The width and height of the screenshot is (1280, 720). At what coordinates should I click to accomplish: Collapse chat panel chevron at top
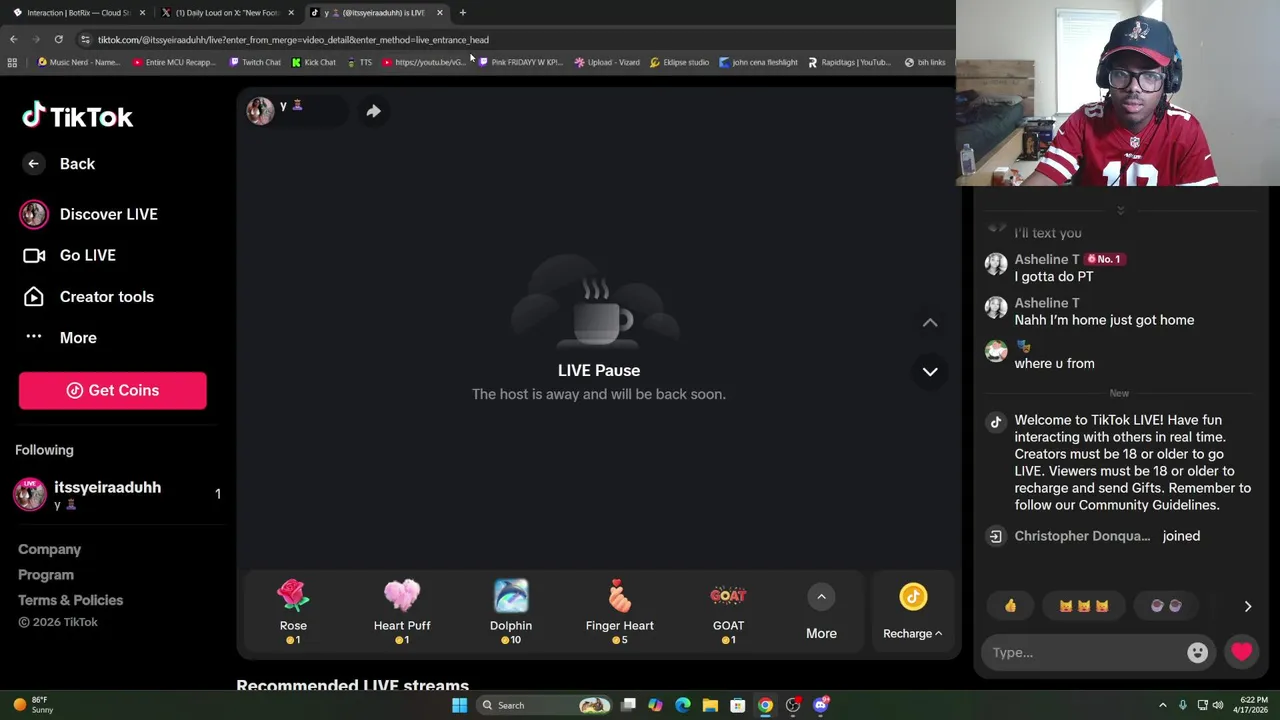point(1120,210)
